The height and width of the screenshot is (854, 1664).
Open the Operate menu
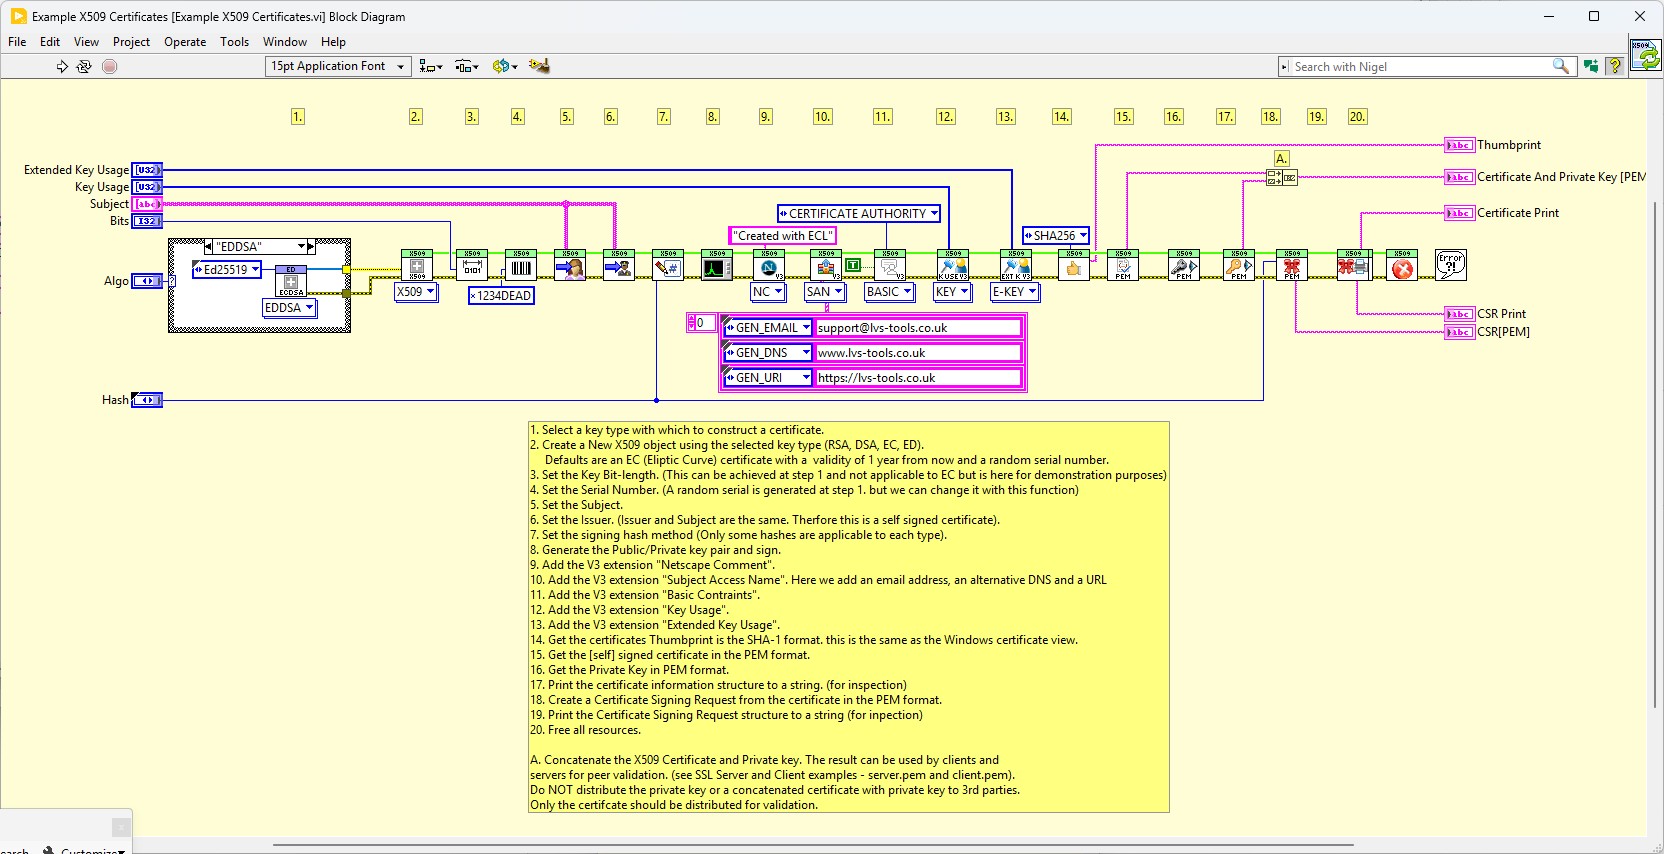pyautogui.click(x=185, y=42)
